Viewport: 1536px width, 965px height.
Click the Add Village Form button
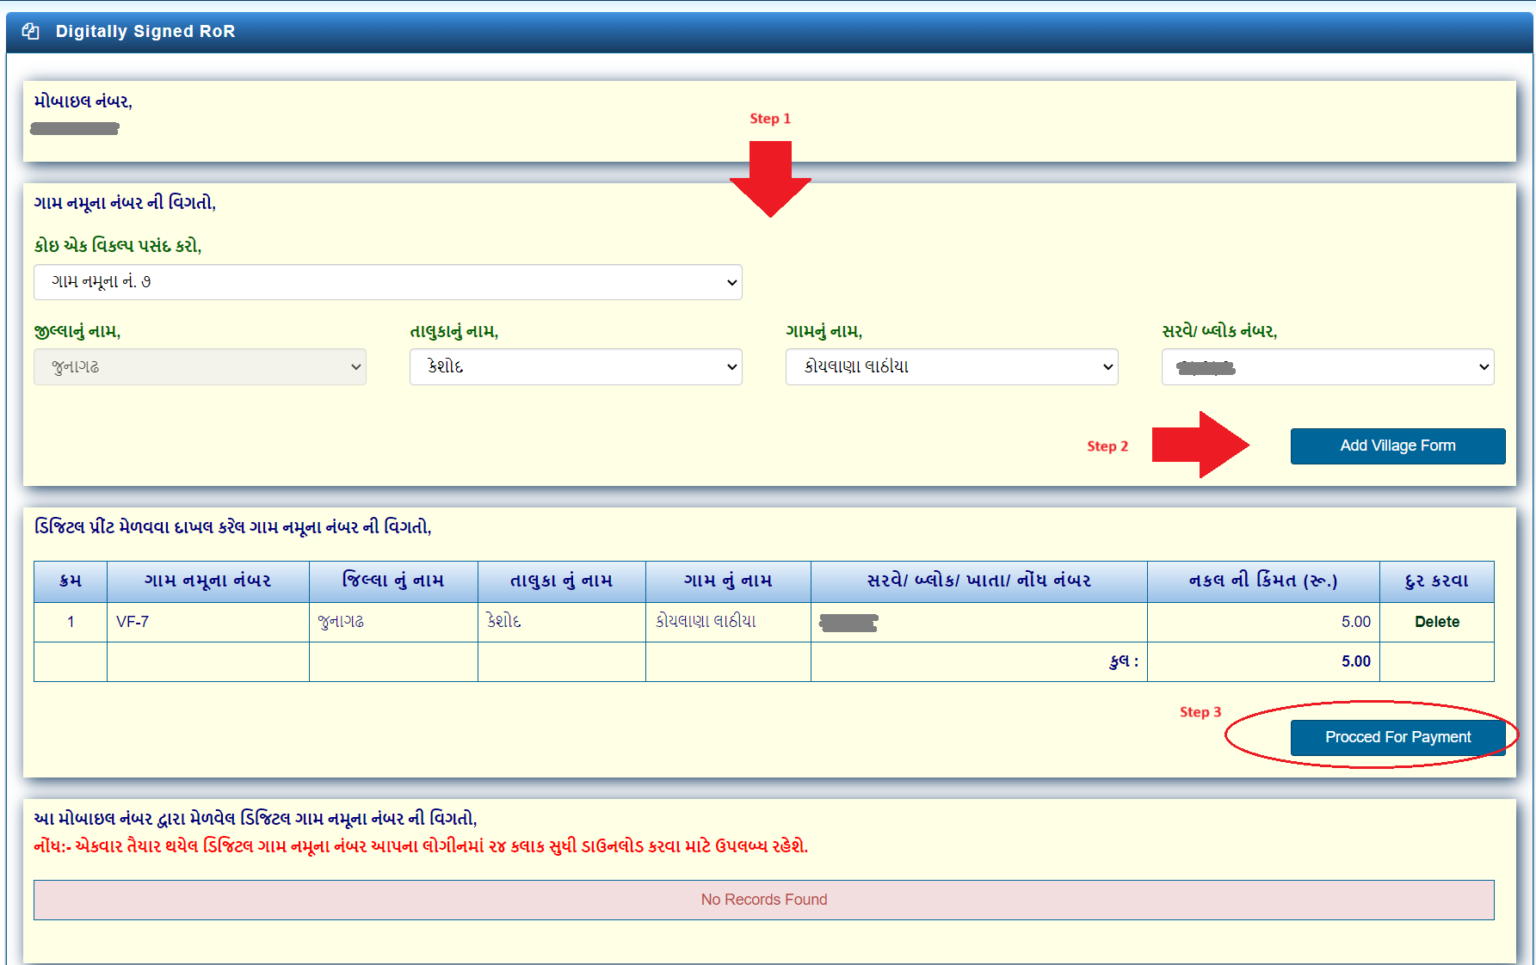(1397, 446)
